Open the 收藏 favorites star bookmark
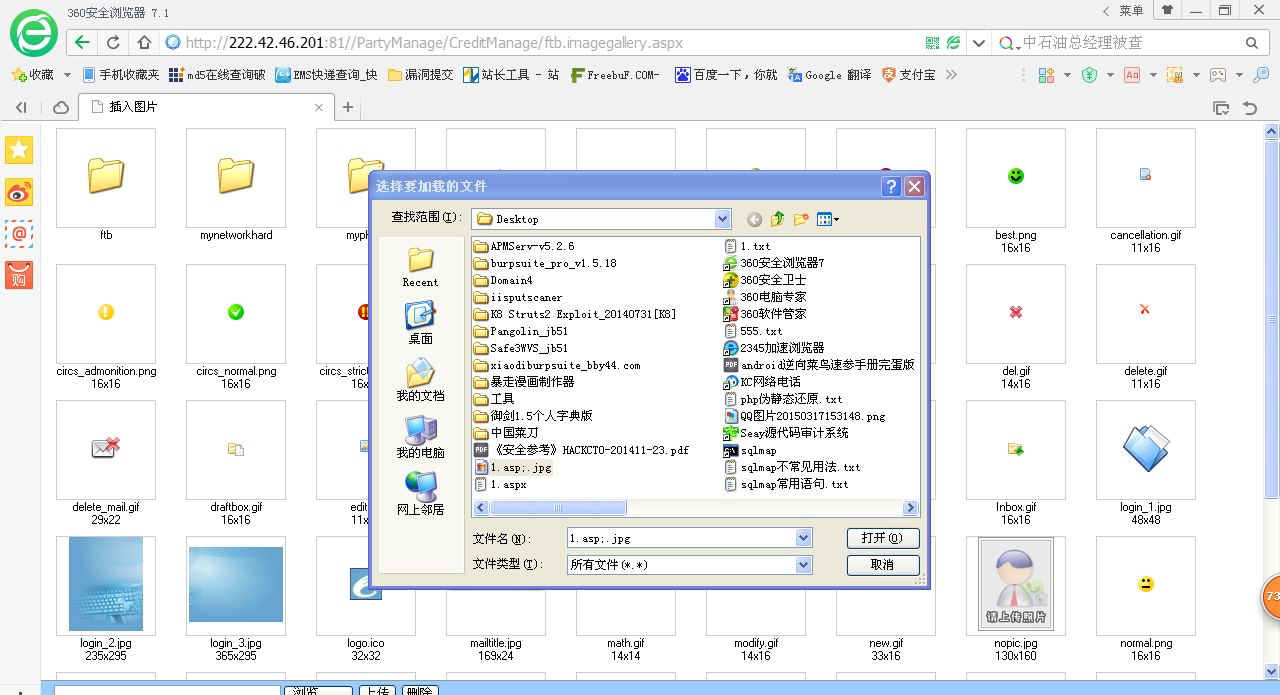Image resolution: width=1280 pixels, height=695 pixels. [33, 75]
